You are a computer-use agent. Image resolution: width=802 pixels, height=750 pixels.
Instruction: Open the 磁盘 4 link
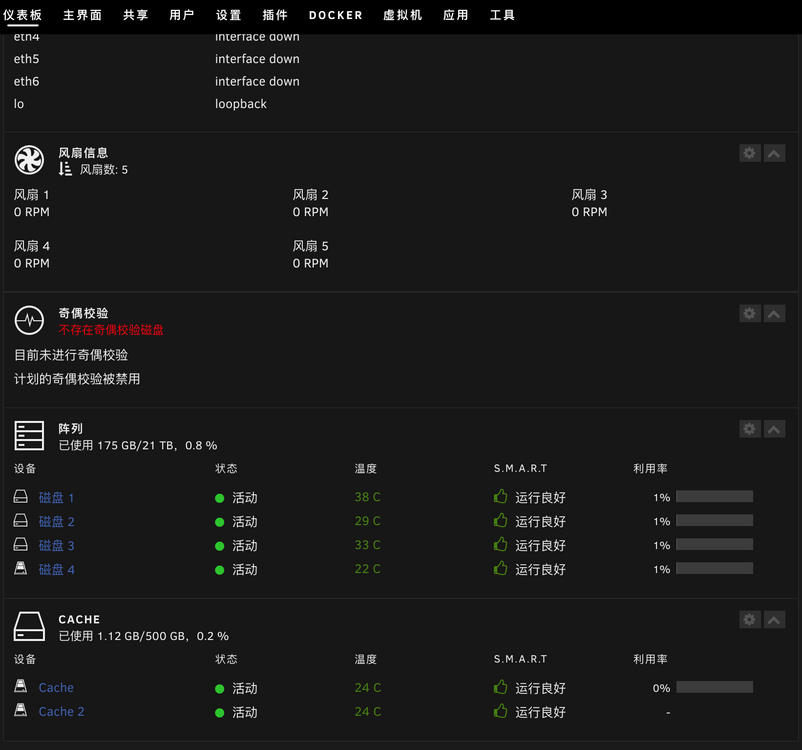coord(56,569)
